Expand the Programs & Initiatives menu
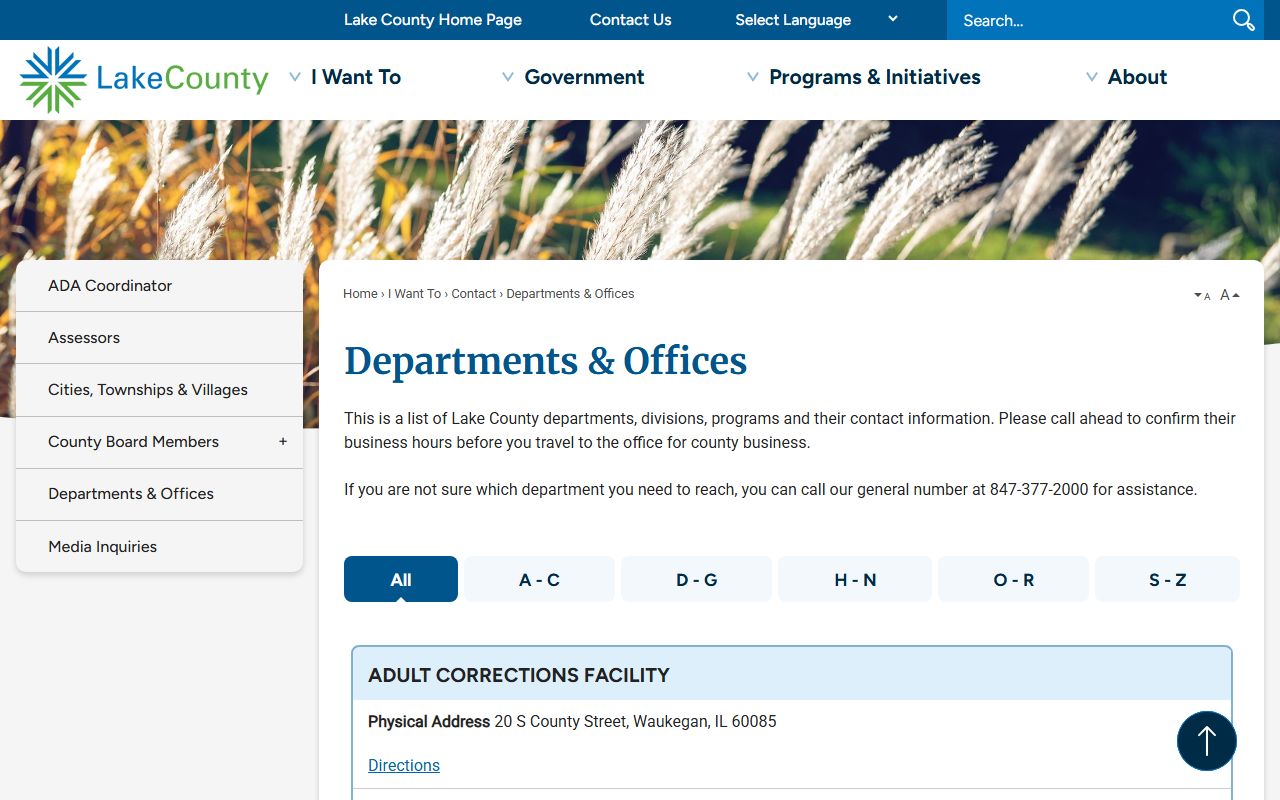The image size is (1280, 800). 864,77
